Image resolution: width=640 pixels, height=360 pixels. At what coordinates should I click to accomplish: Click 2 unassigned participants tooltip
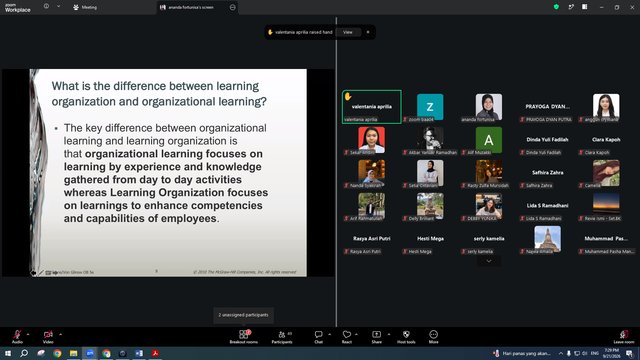point(244,315)
